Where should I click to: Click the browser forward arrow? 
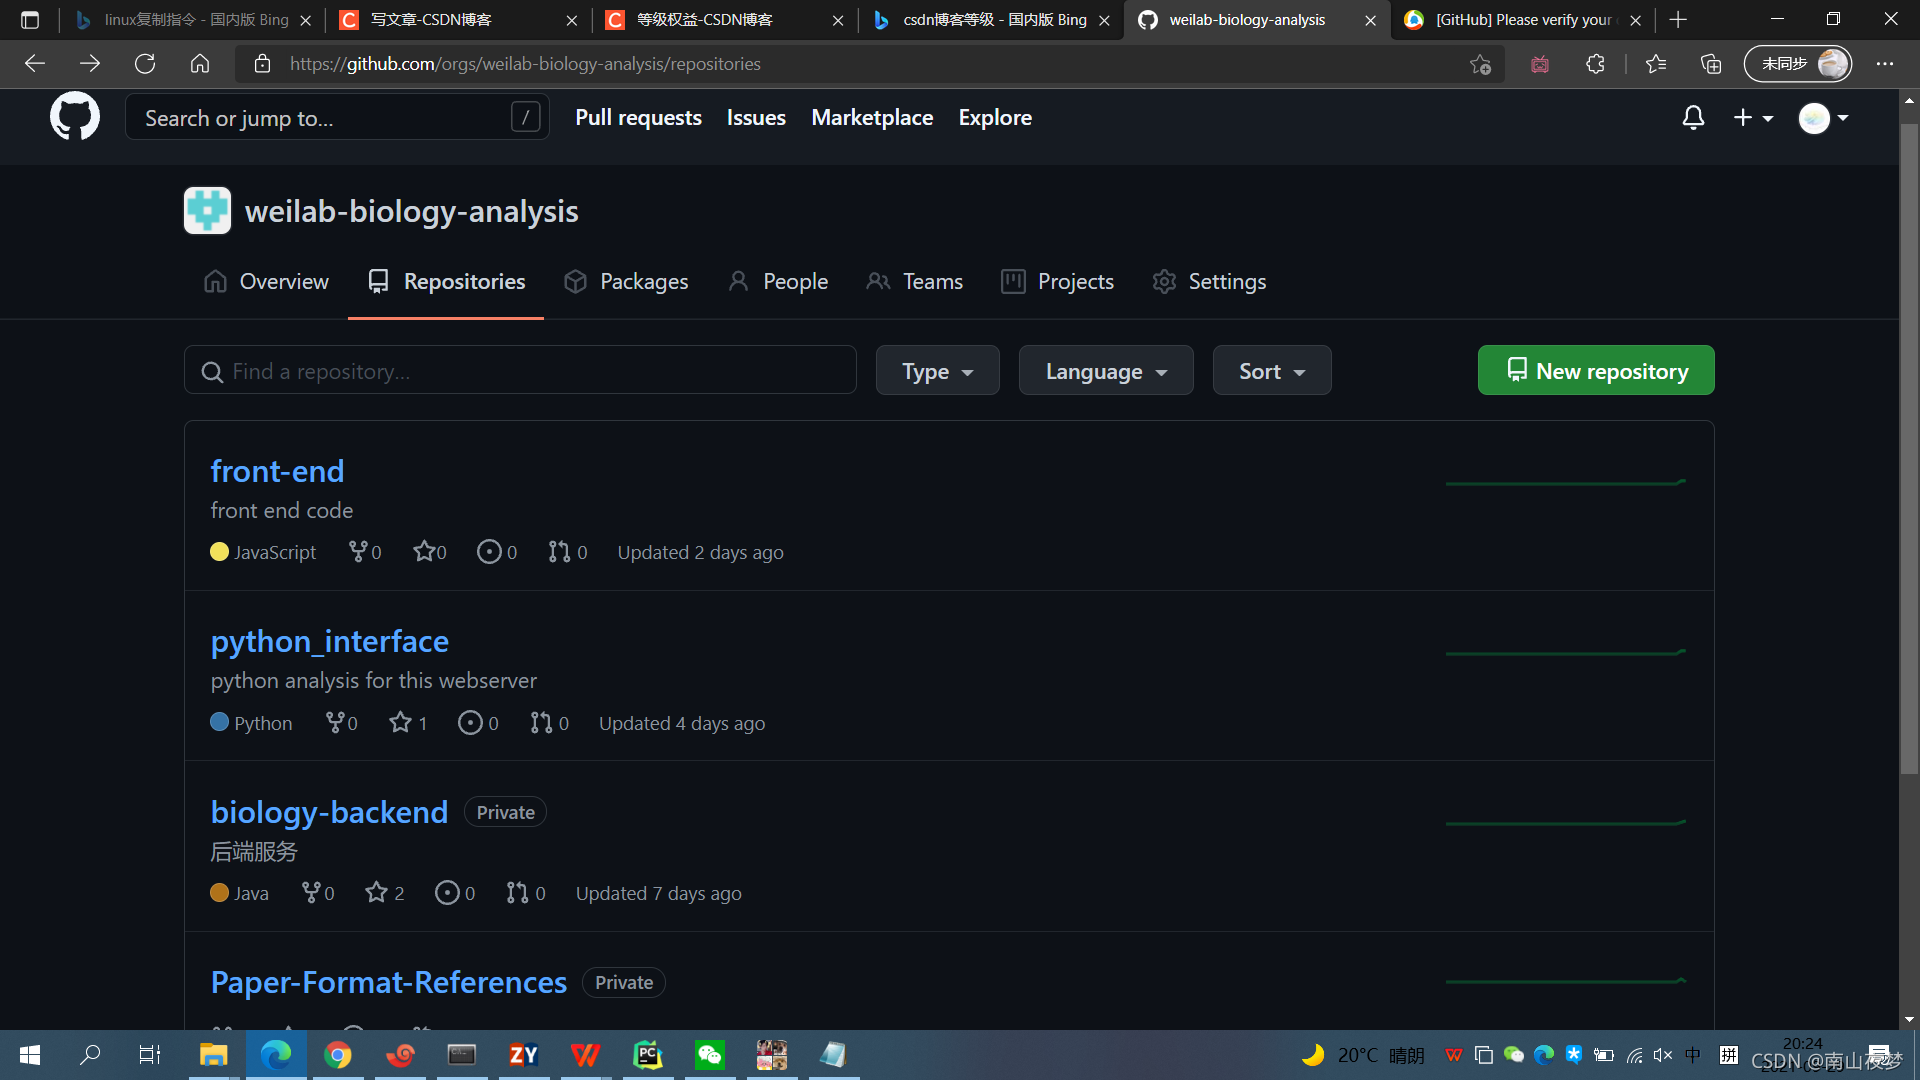(90, 64)
